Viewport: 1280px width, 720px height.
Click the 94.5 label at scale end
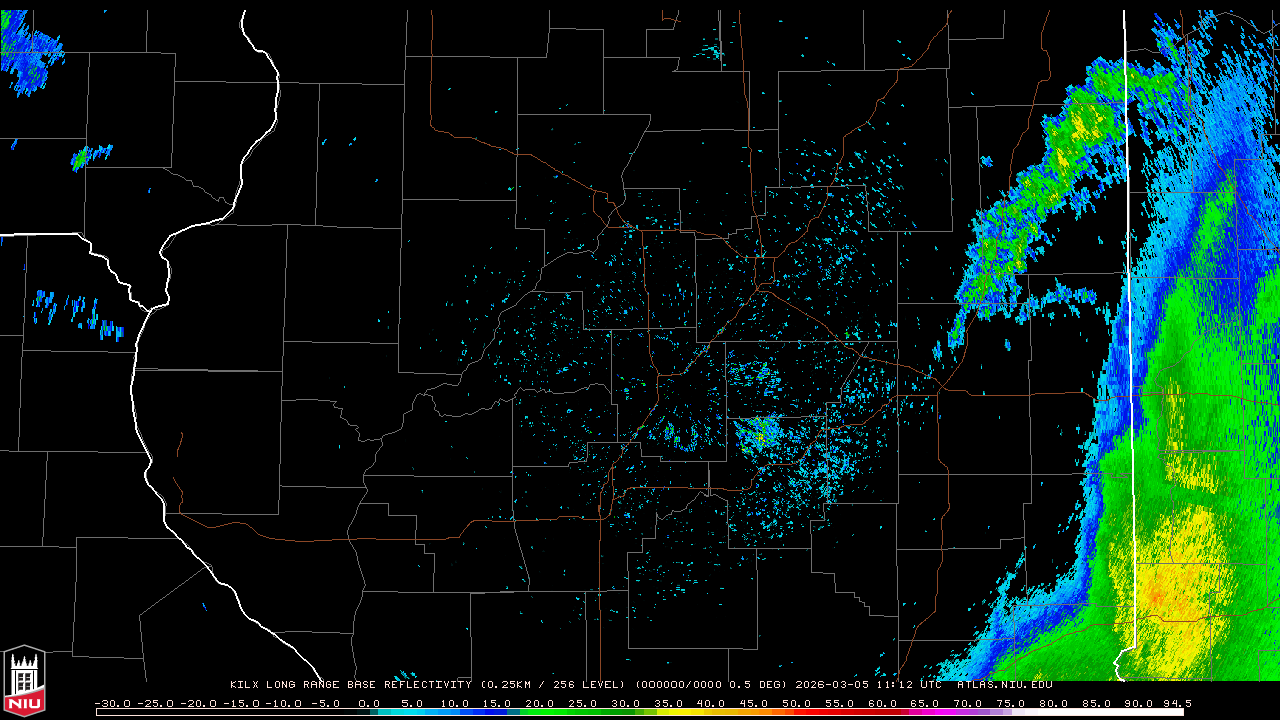click(1174, 703)
